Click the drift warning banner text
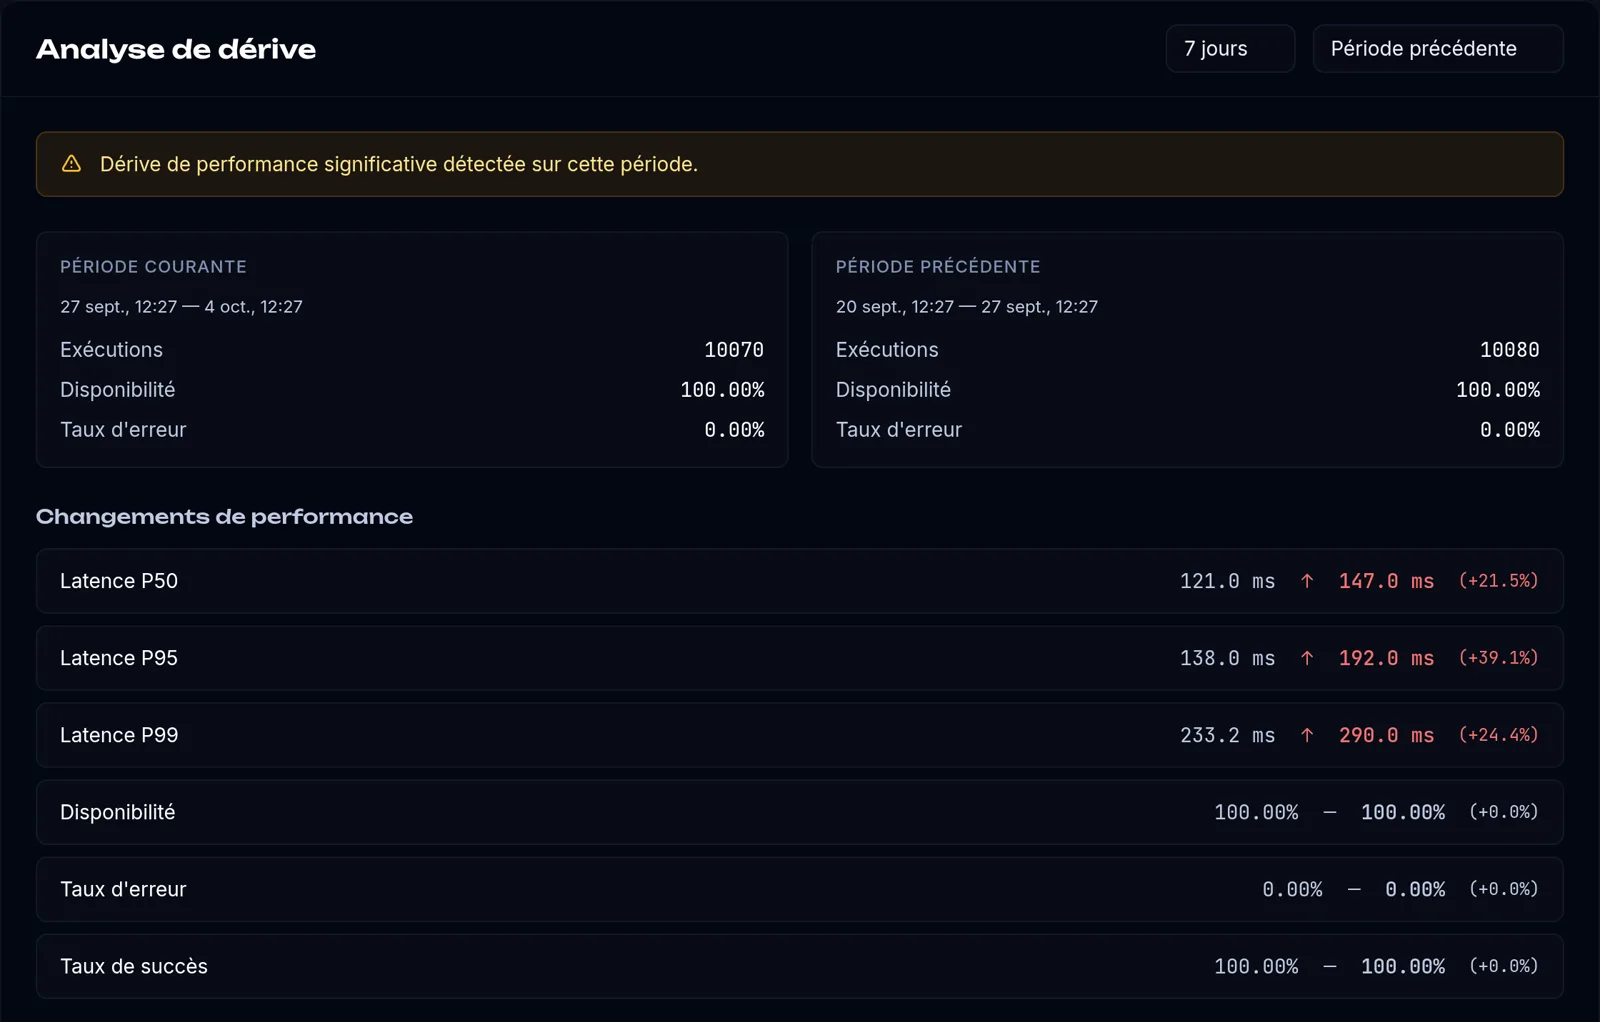 [399, 164]
